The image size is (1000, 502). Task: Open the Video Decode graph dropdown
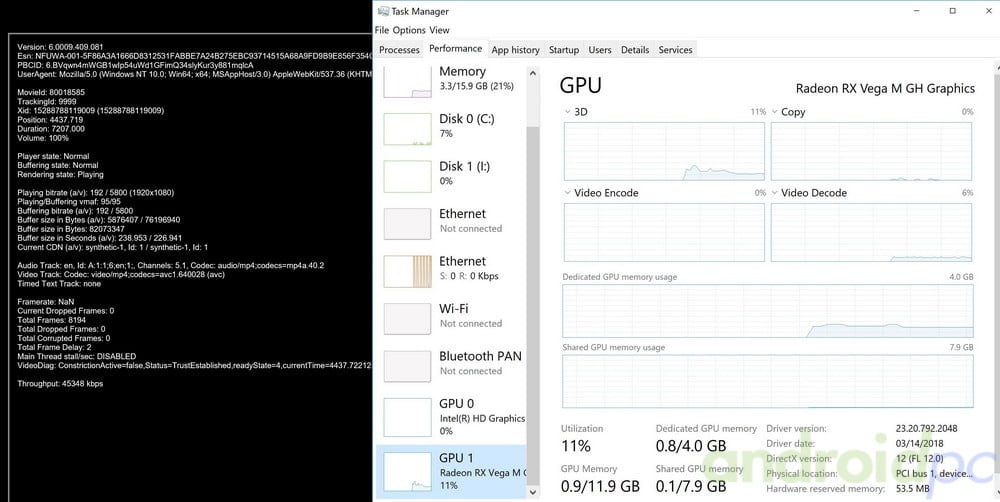(775, 193)
